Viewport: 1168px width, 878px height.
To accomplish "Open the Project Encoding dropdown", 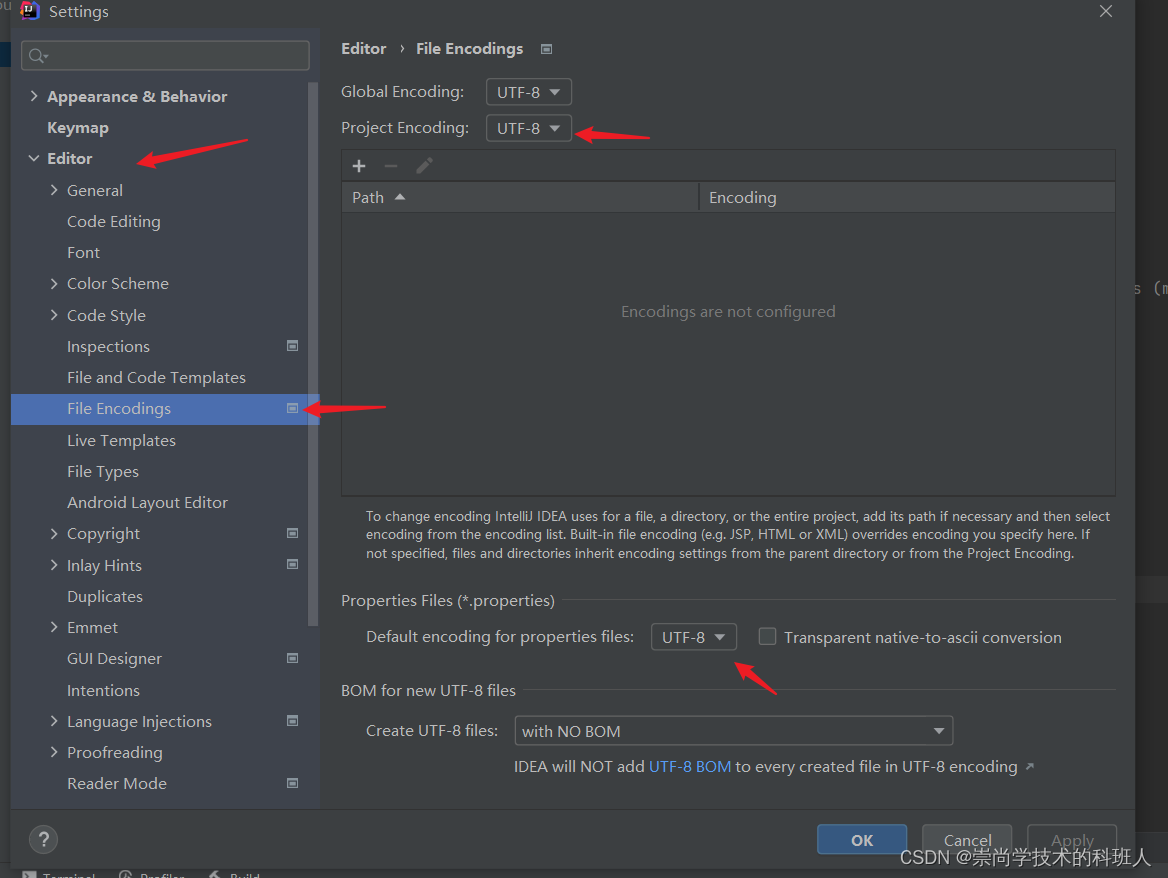I will click(x=528, y=128).
